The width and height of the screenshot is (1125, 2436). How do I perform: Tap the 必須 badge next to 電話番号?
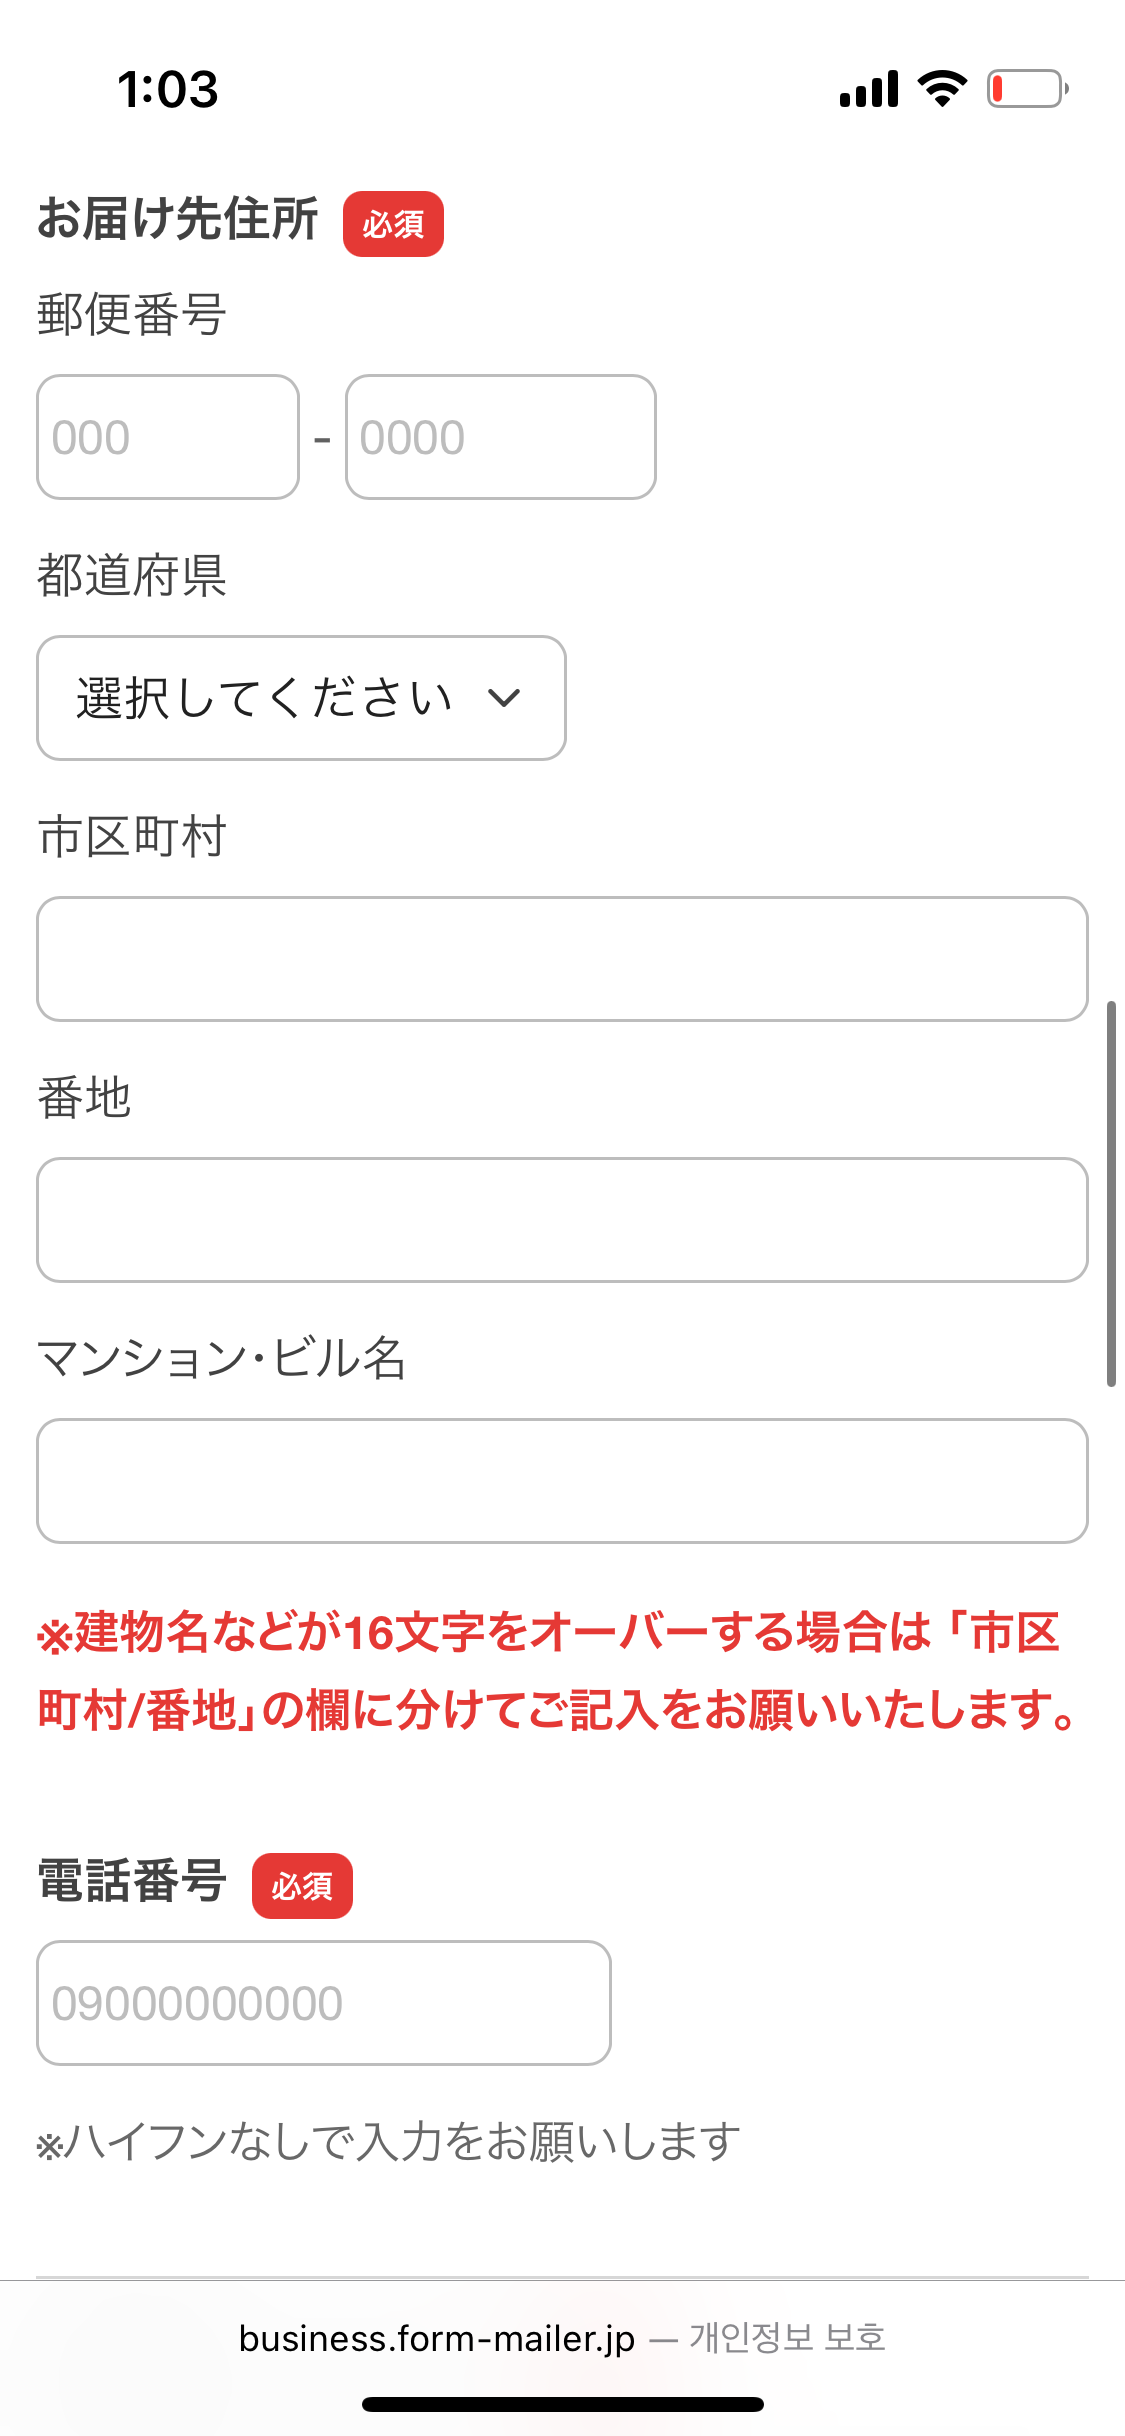coord(303,1884)
